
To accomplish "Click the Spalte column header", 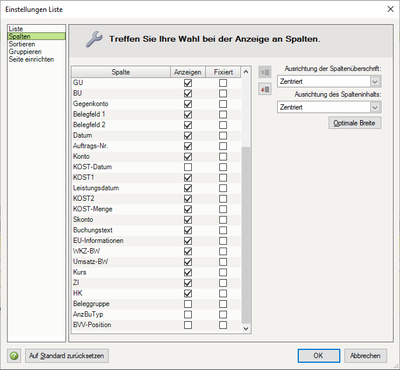I will 121,72.
